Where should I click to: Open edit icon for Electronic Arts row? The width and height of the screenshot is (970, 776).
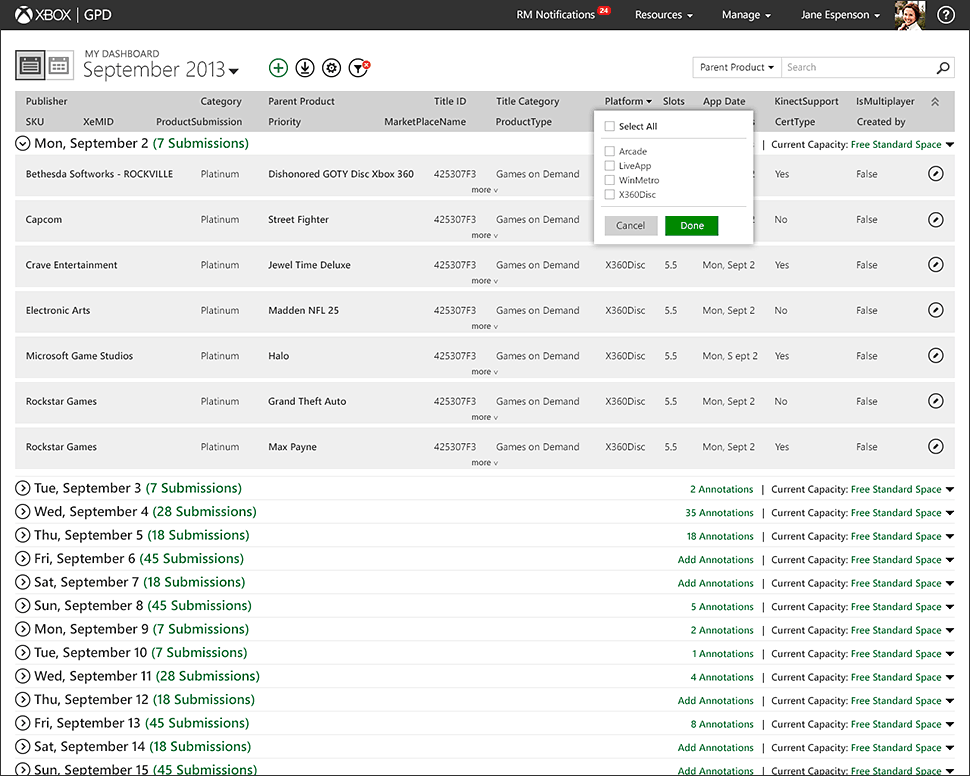(936, 310)
